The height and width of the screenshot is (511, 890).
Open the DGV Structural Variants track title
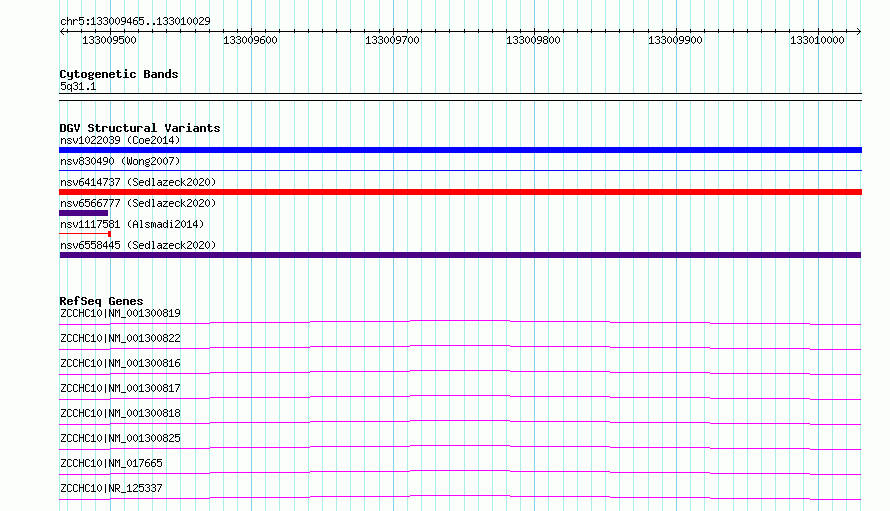(140, 128)
